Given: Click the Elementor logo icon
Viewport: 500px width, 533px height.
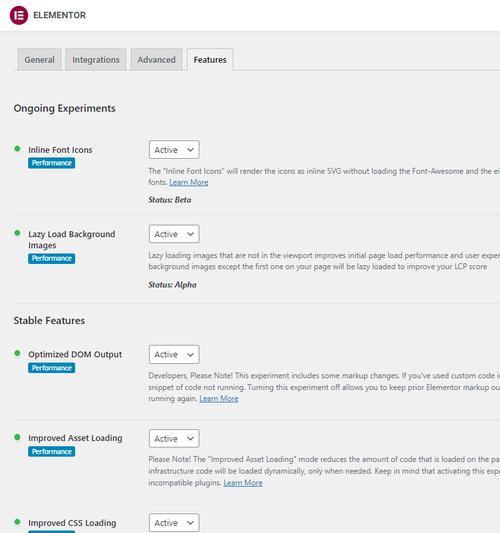Looking at the screenshot, I should point(19,15).
